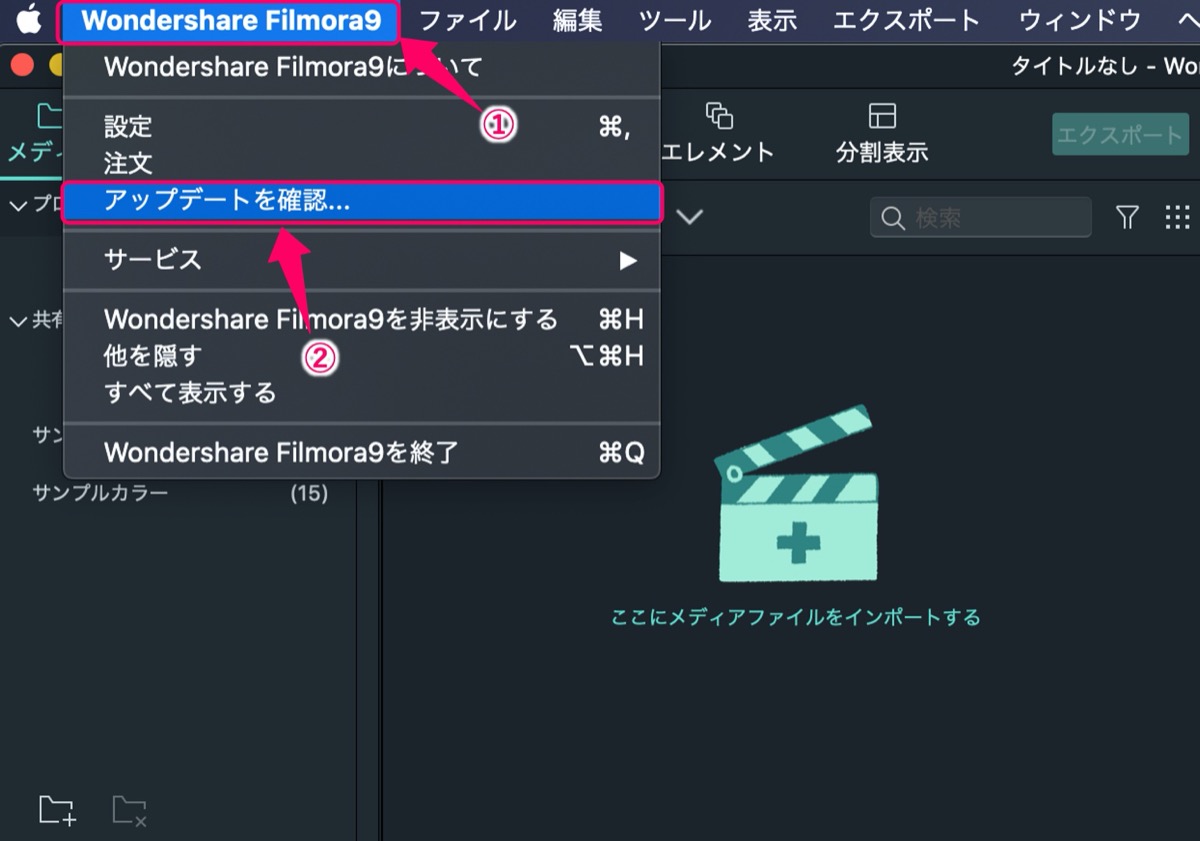Open the ツール menu
Viewport: 1200px width, 841px height.
675,20
